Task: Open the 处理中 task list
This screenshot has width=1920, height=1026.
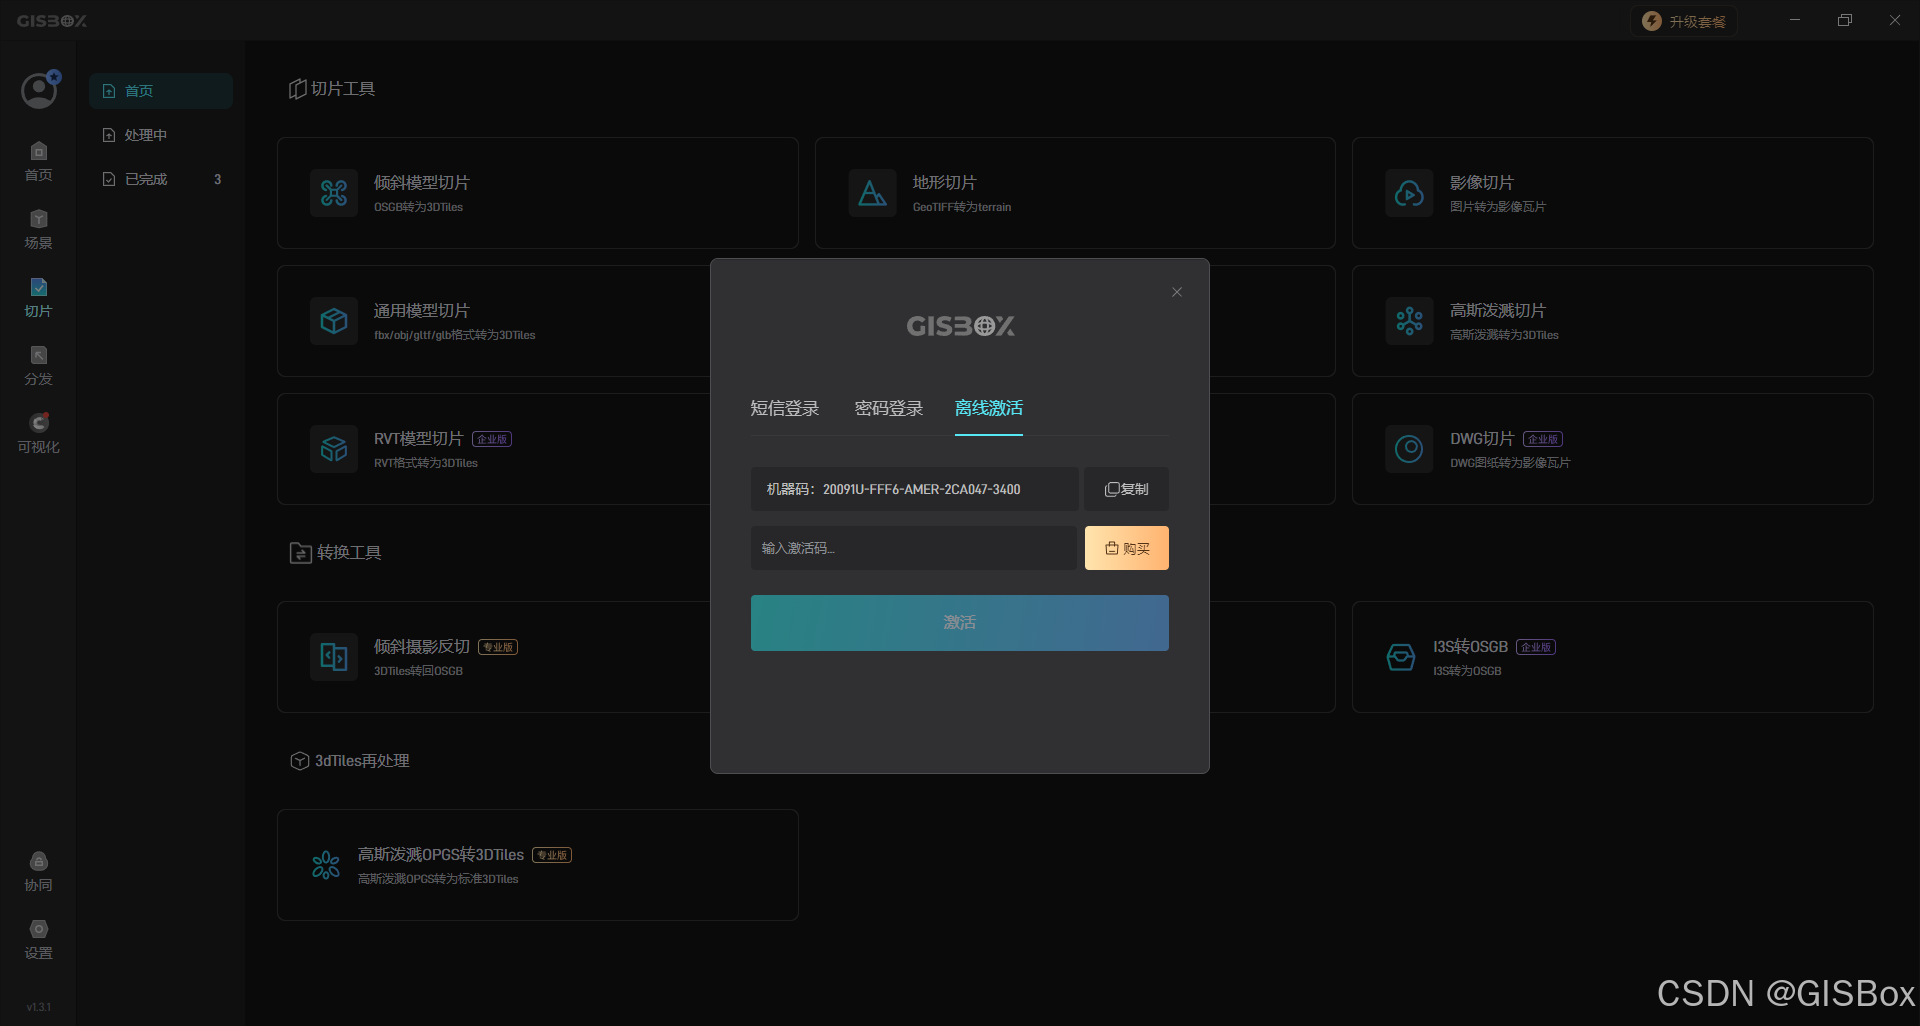Action: pyautogui.click(x=161, y=135)
